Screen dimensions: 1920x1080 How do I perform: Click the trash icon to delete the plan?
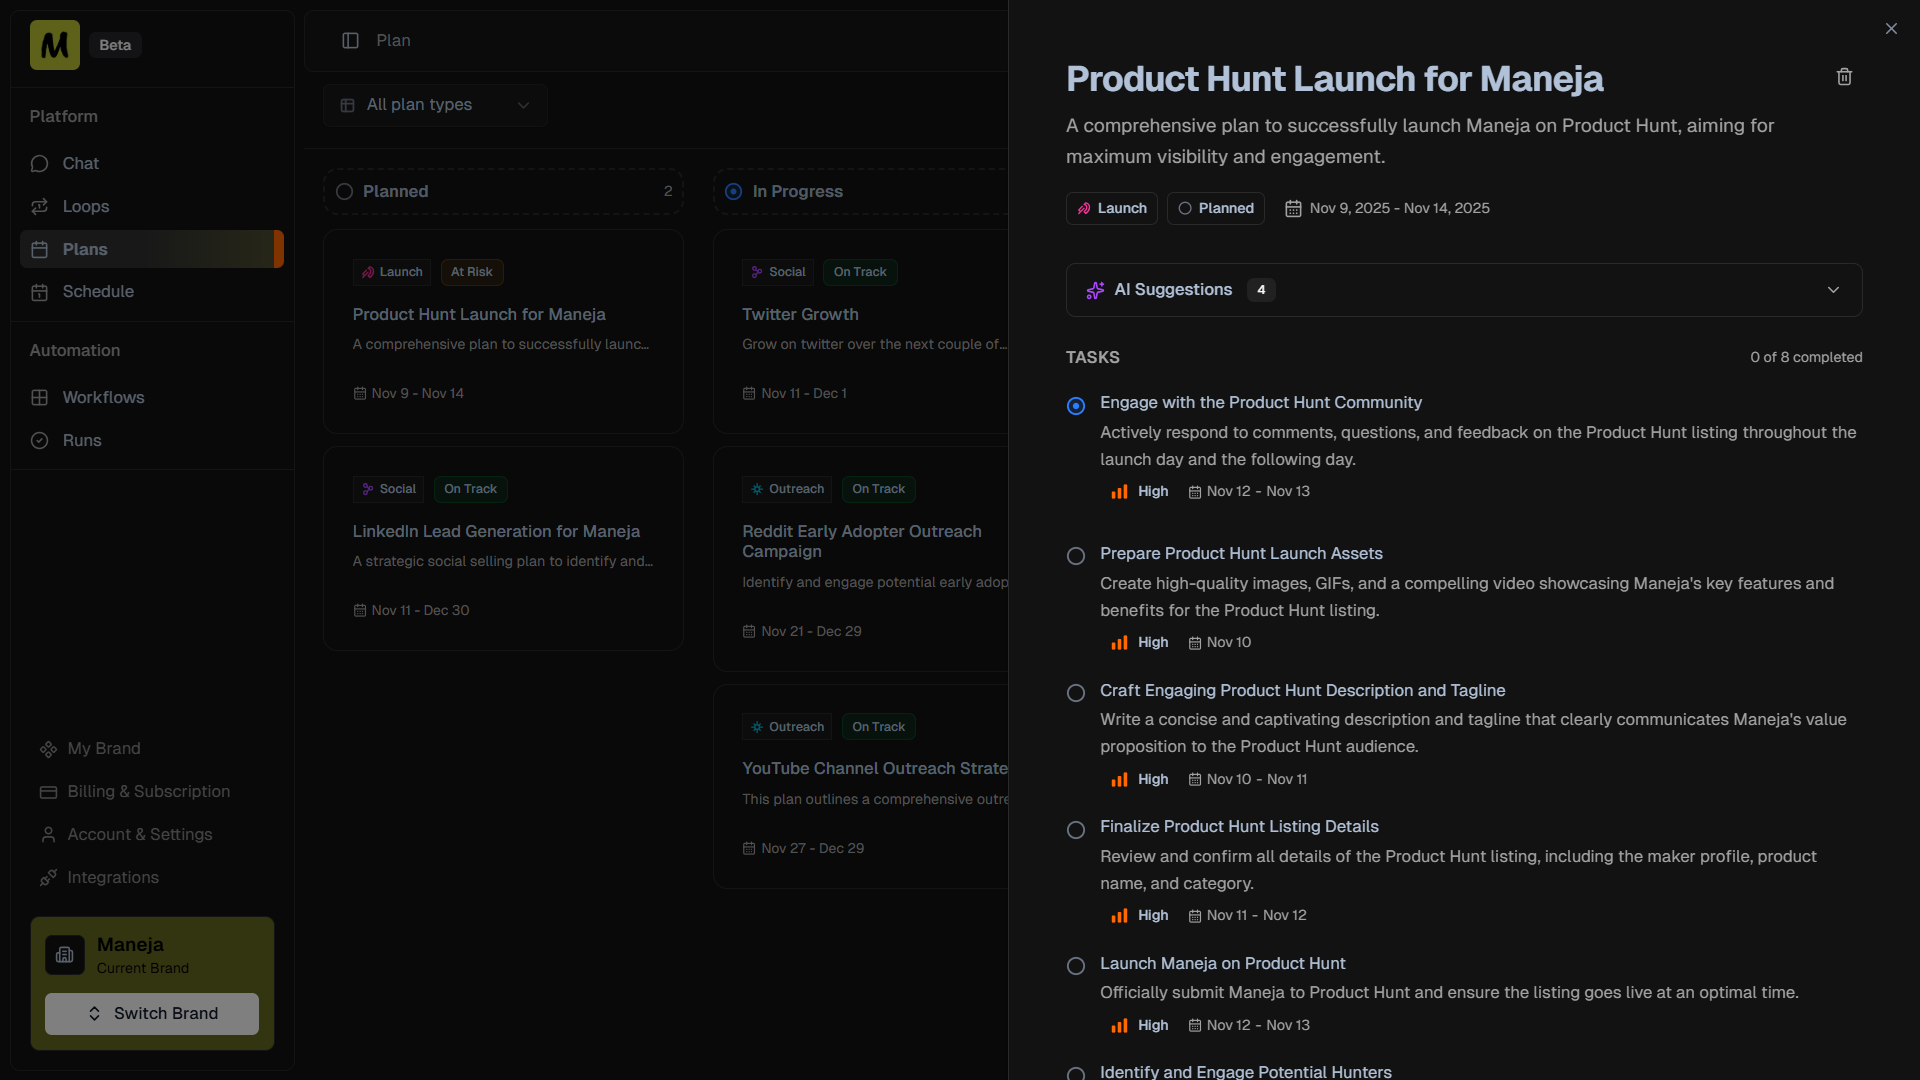coord(1844,77)
